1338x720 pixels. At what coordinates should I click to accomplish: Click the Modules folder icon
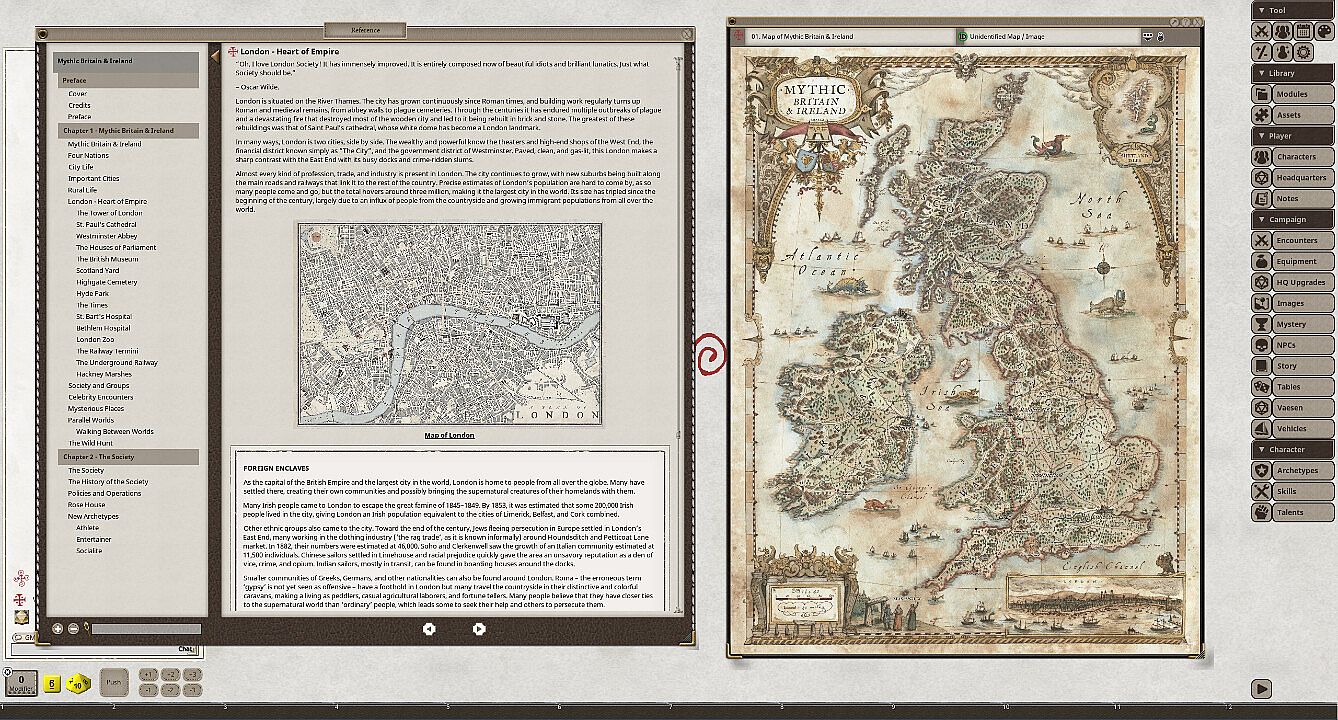(x=1261, y=94)
